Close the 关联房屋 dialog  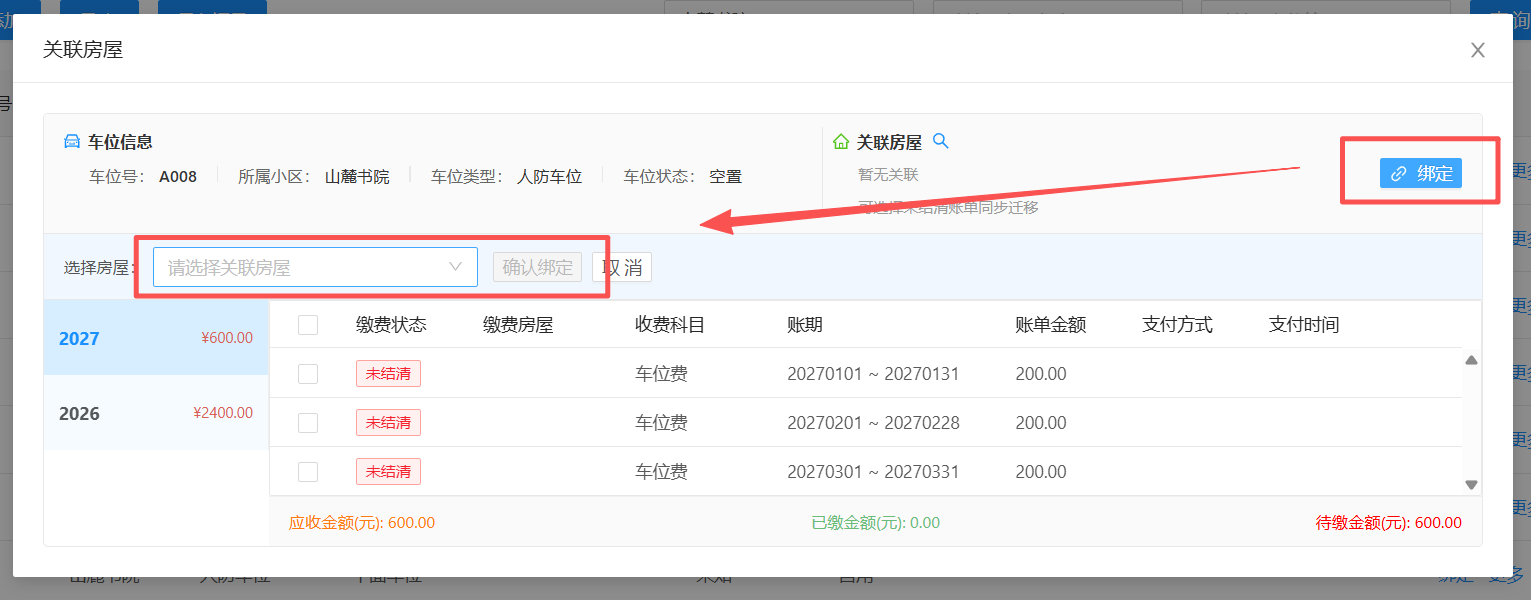(1477, 50)
